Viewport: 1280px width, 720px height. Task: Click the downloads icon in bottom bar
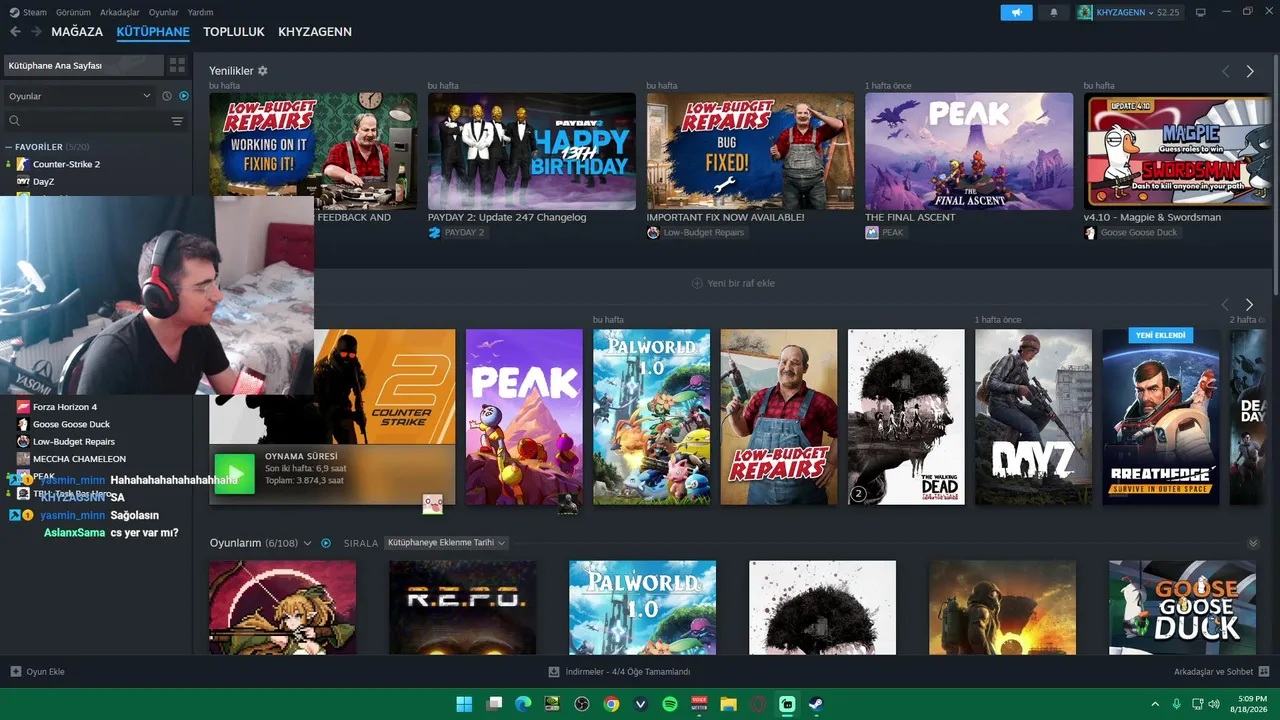click(x=554, y=672)
